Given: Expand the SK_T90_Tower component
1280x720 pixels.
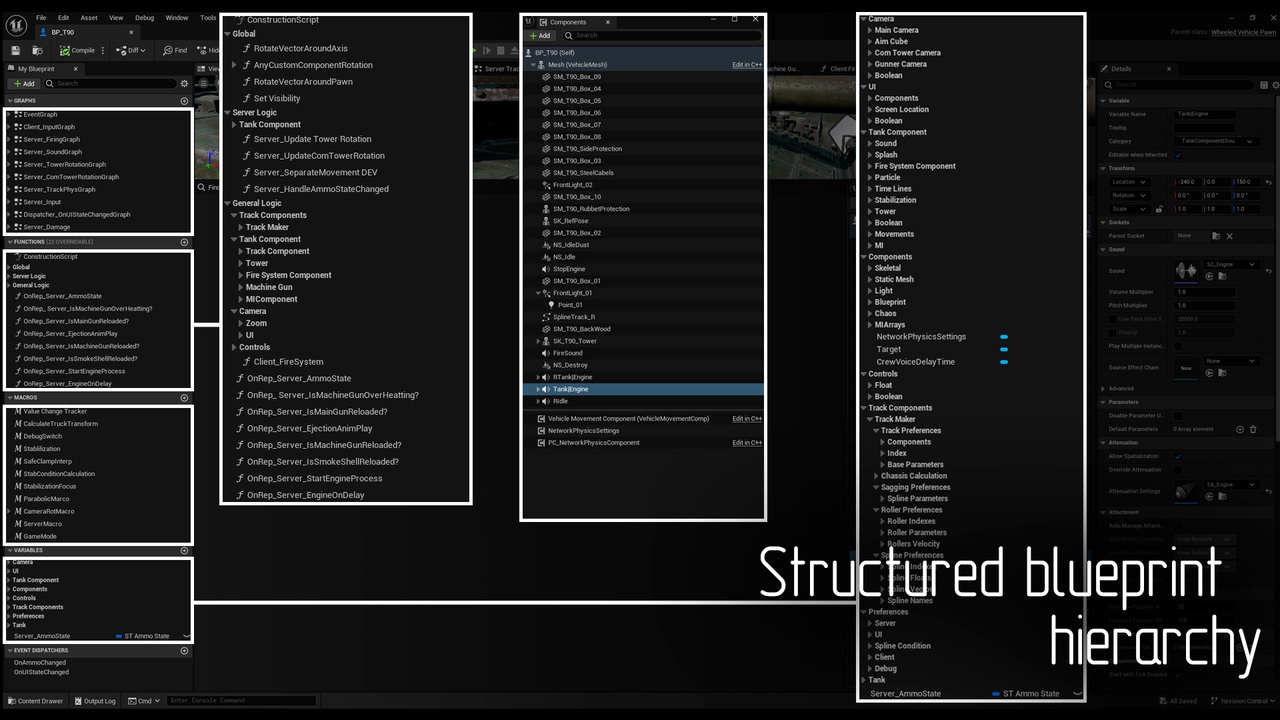Looking at the screenshot, I should coord(539,341).
